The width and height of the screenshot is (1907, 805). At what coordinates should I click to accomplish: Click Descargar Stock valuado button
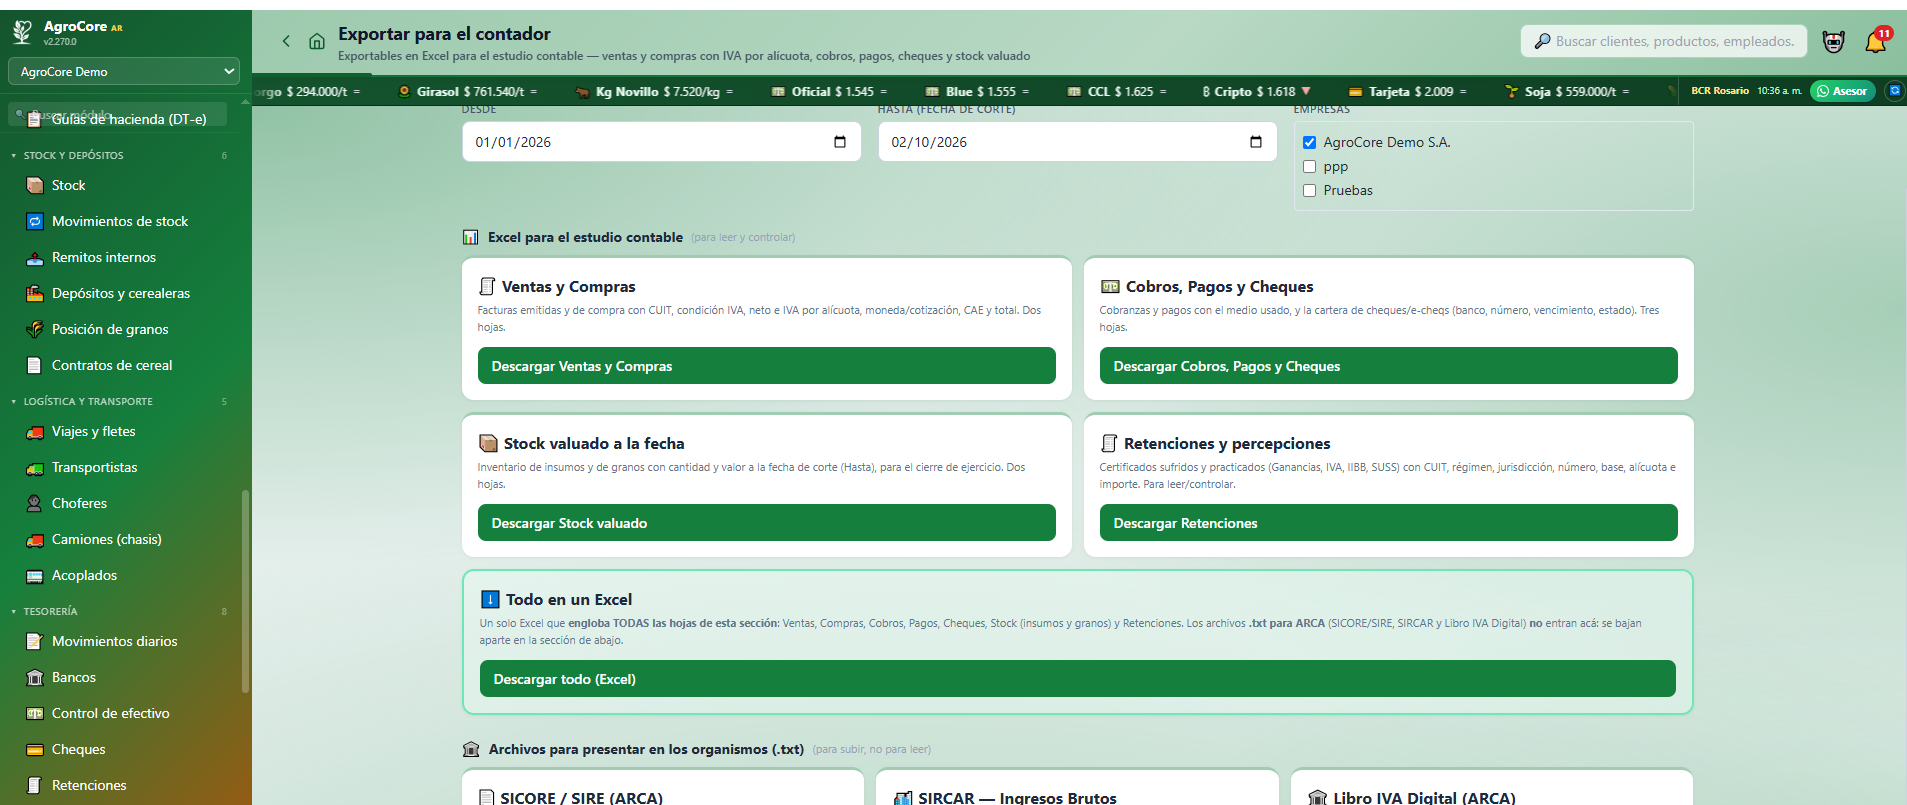pos(767,523)
